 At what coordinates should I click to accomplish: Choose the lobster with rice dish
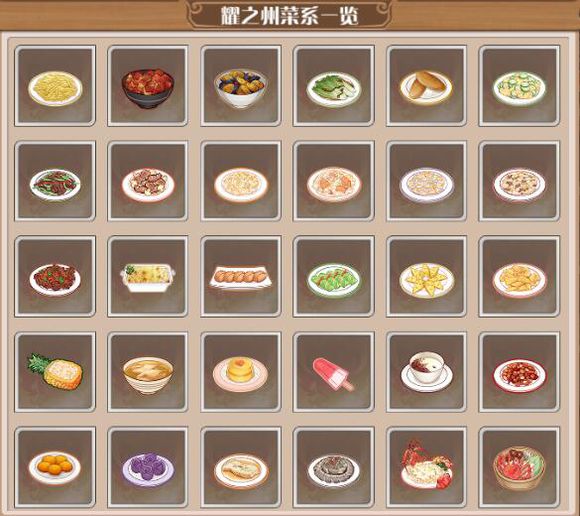click(426, 467)
